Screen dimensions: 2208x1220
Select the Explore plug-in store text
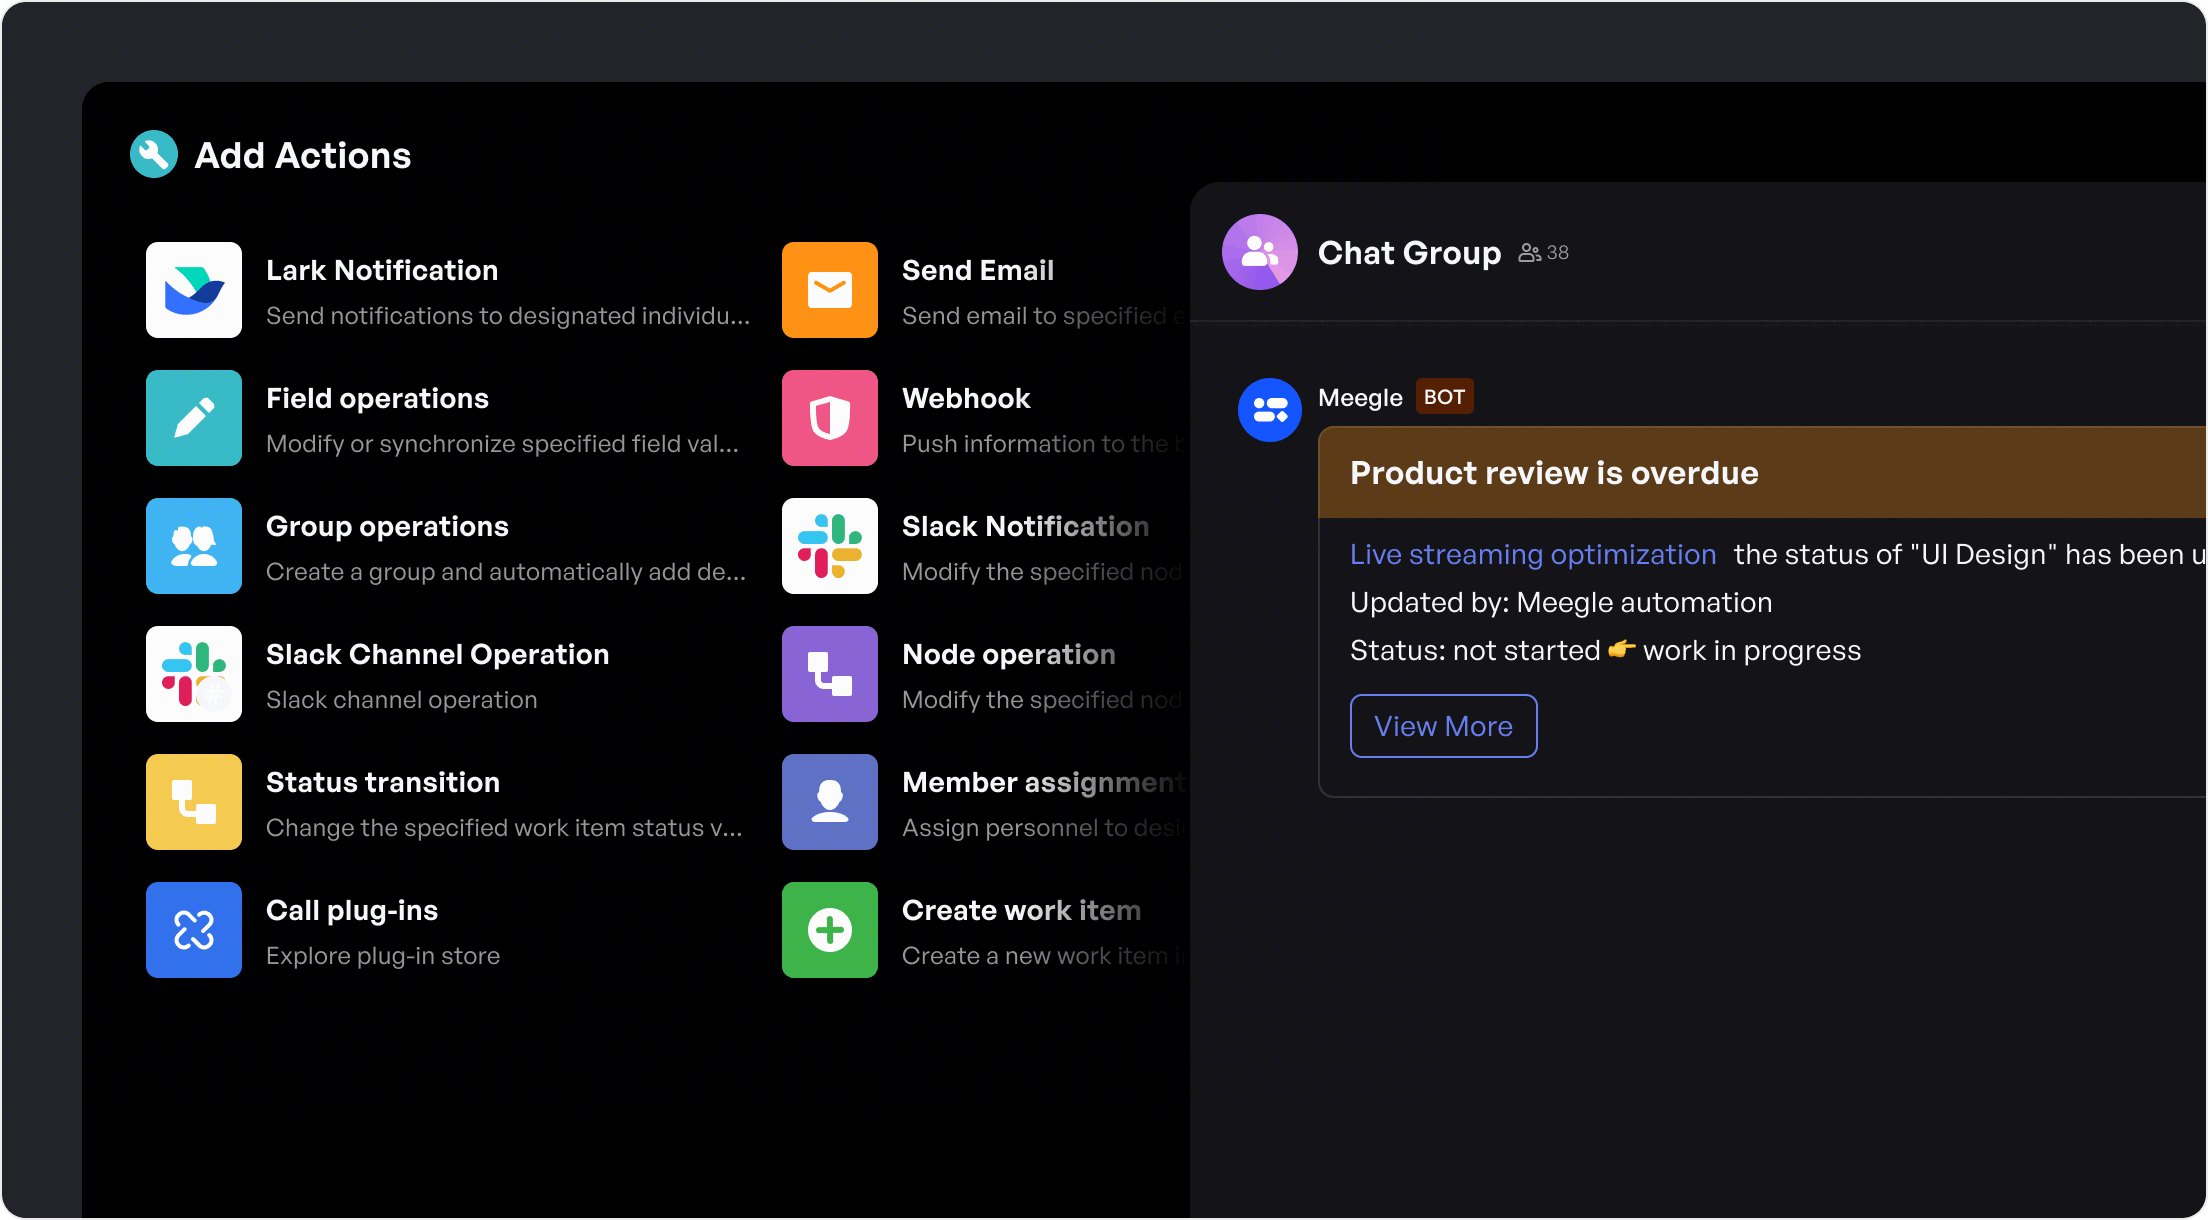(x=383, y=956)
